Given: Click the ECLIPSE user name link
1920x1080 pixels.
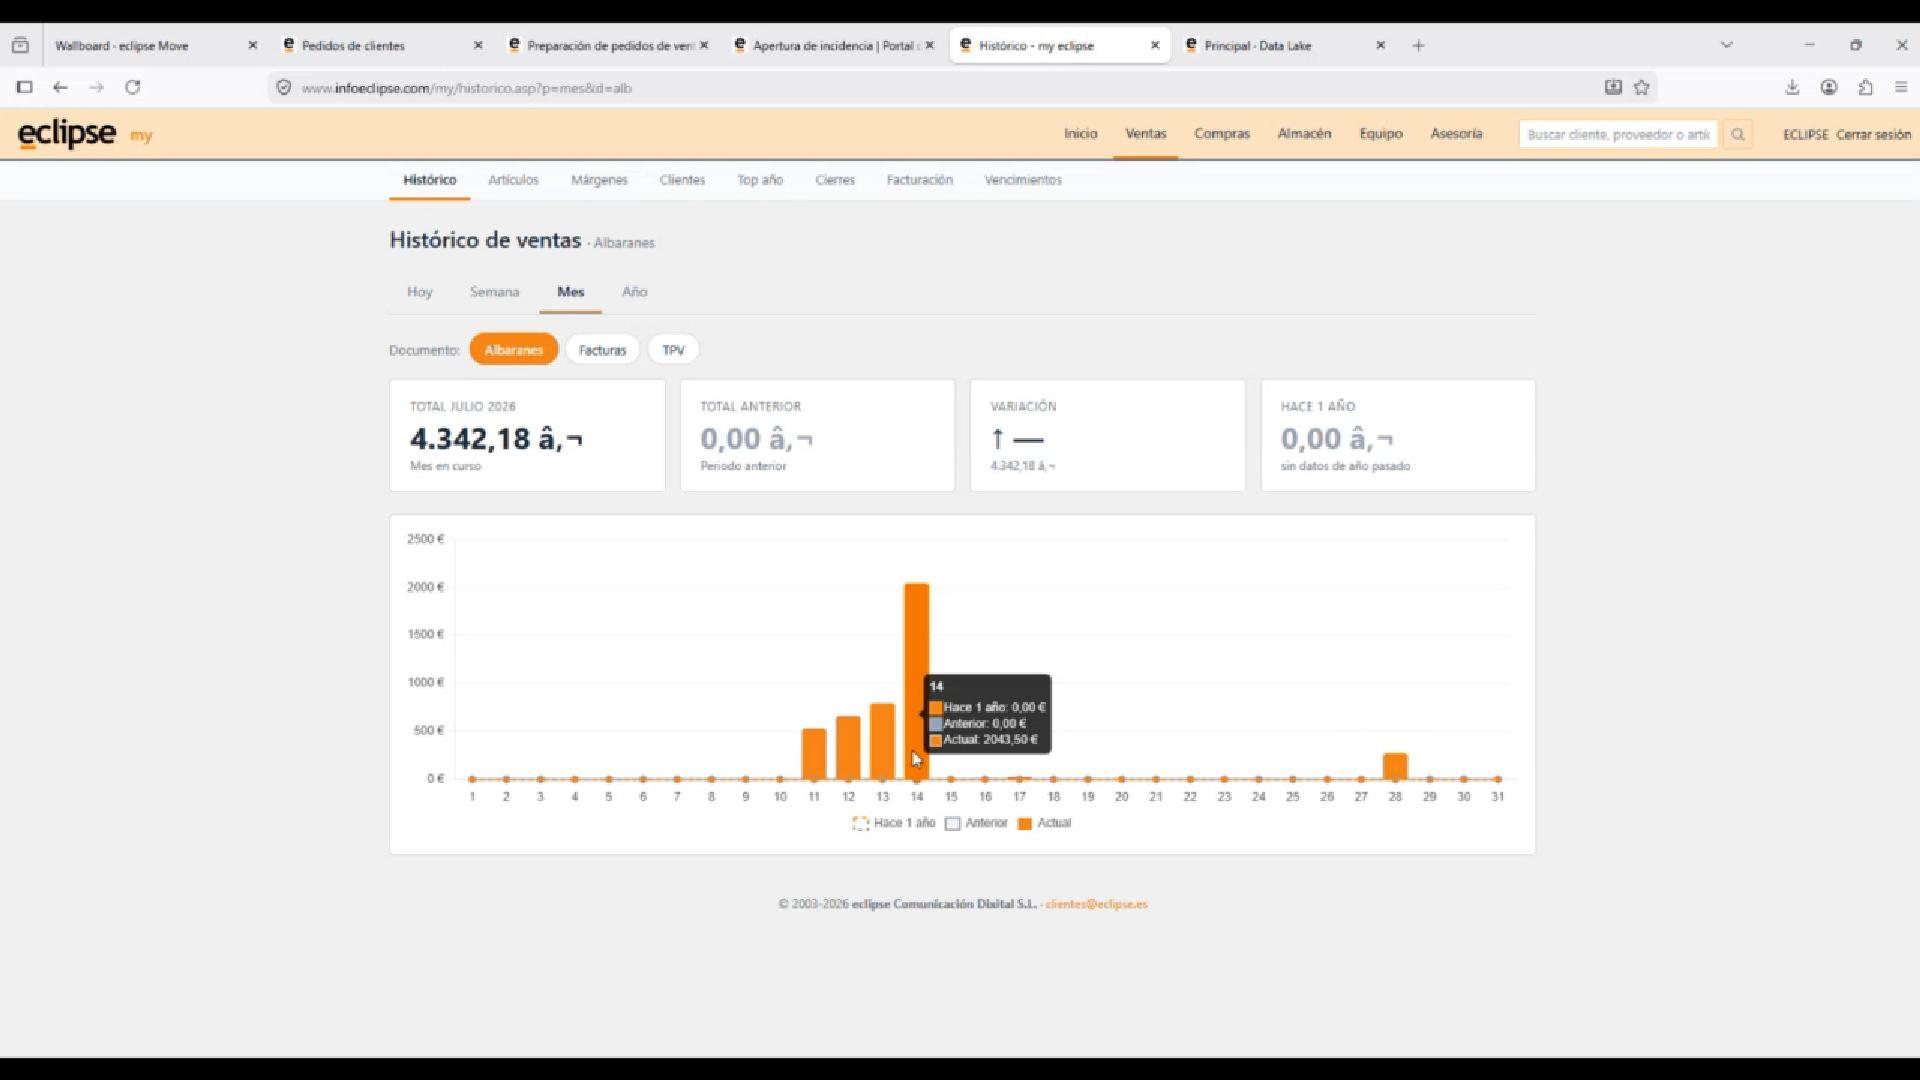Looking at the screenshot, I should (1805, 134).
